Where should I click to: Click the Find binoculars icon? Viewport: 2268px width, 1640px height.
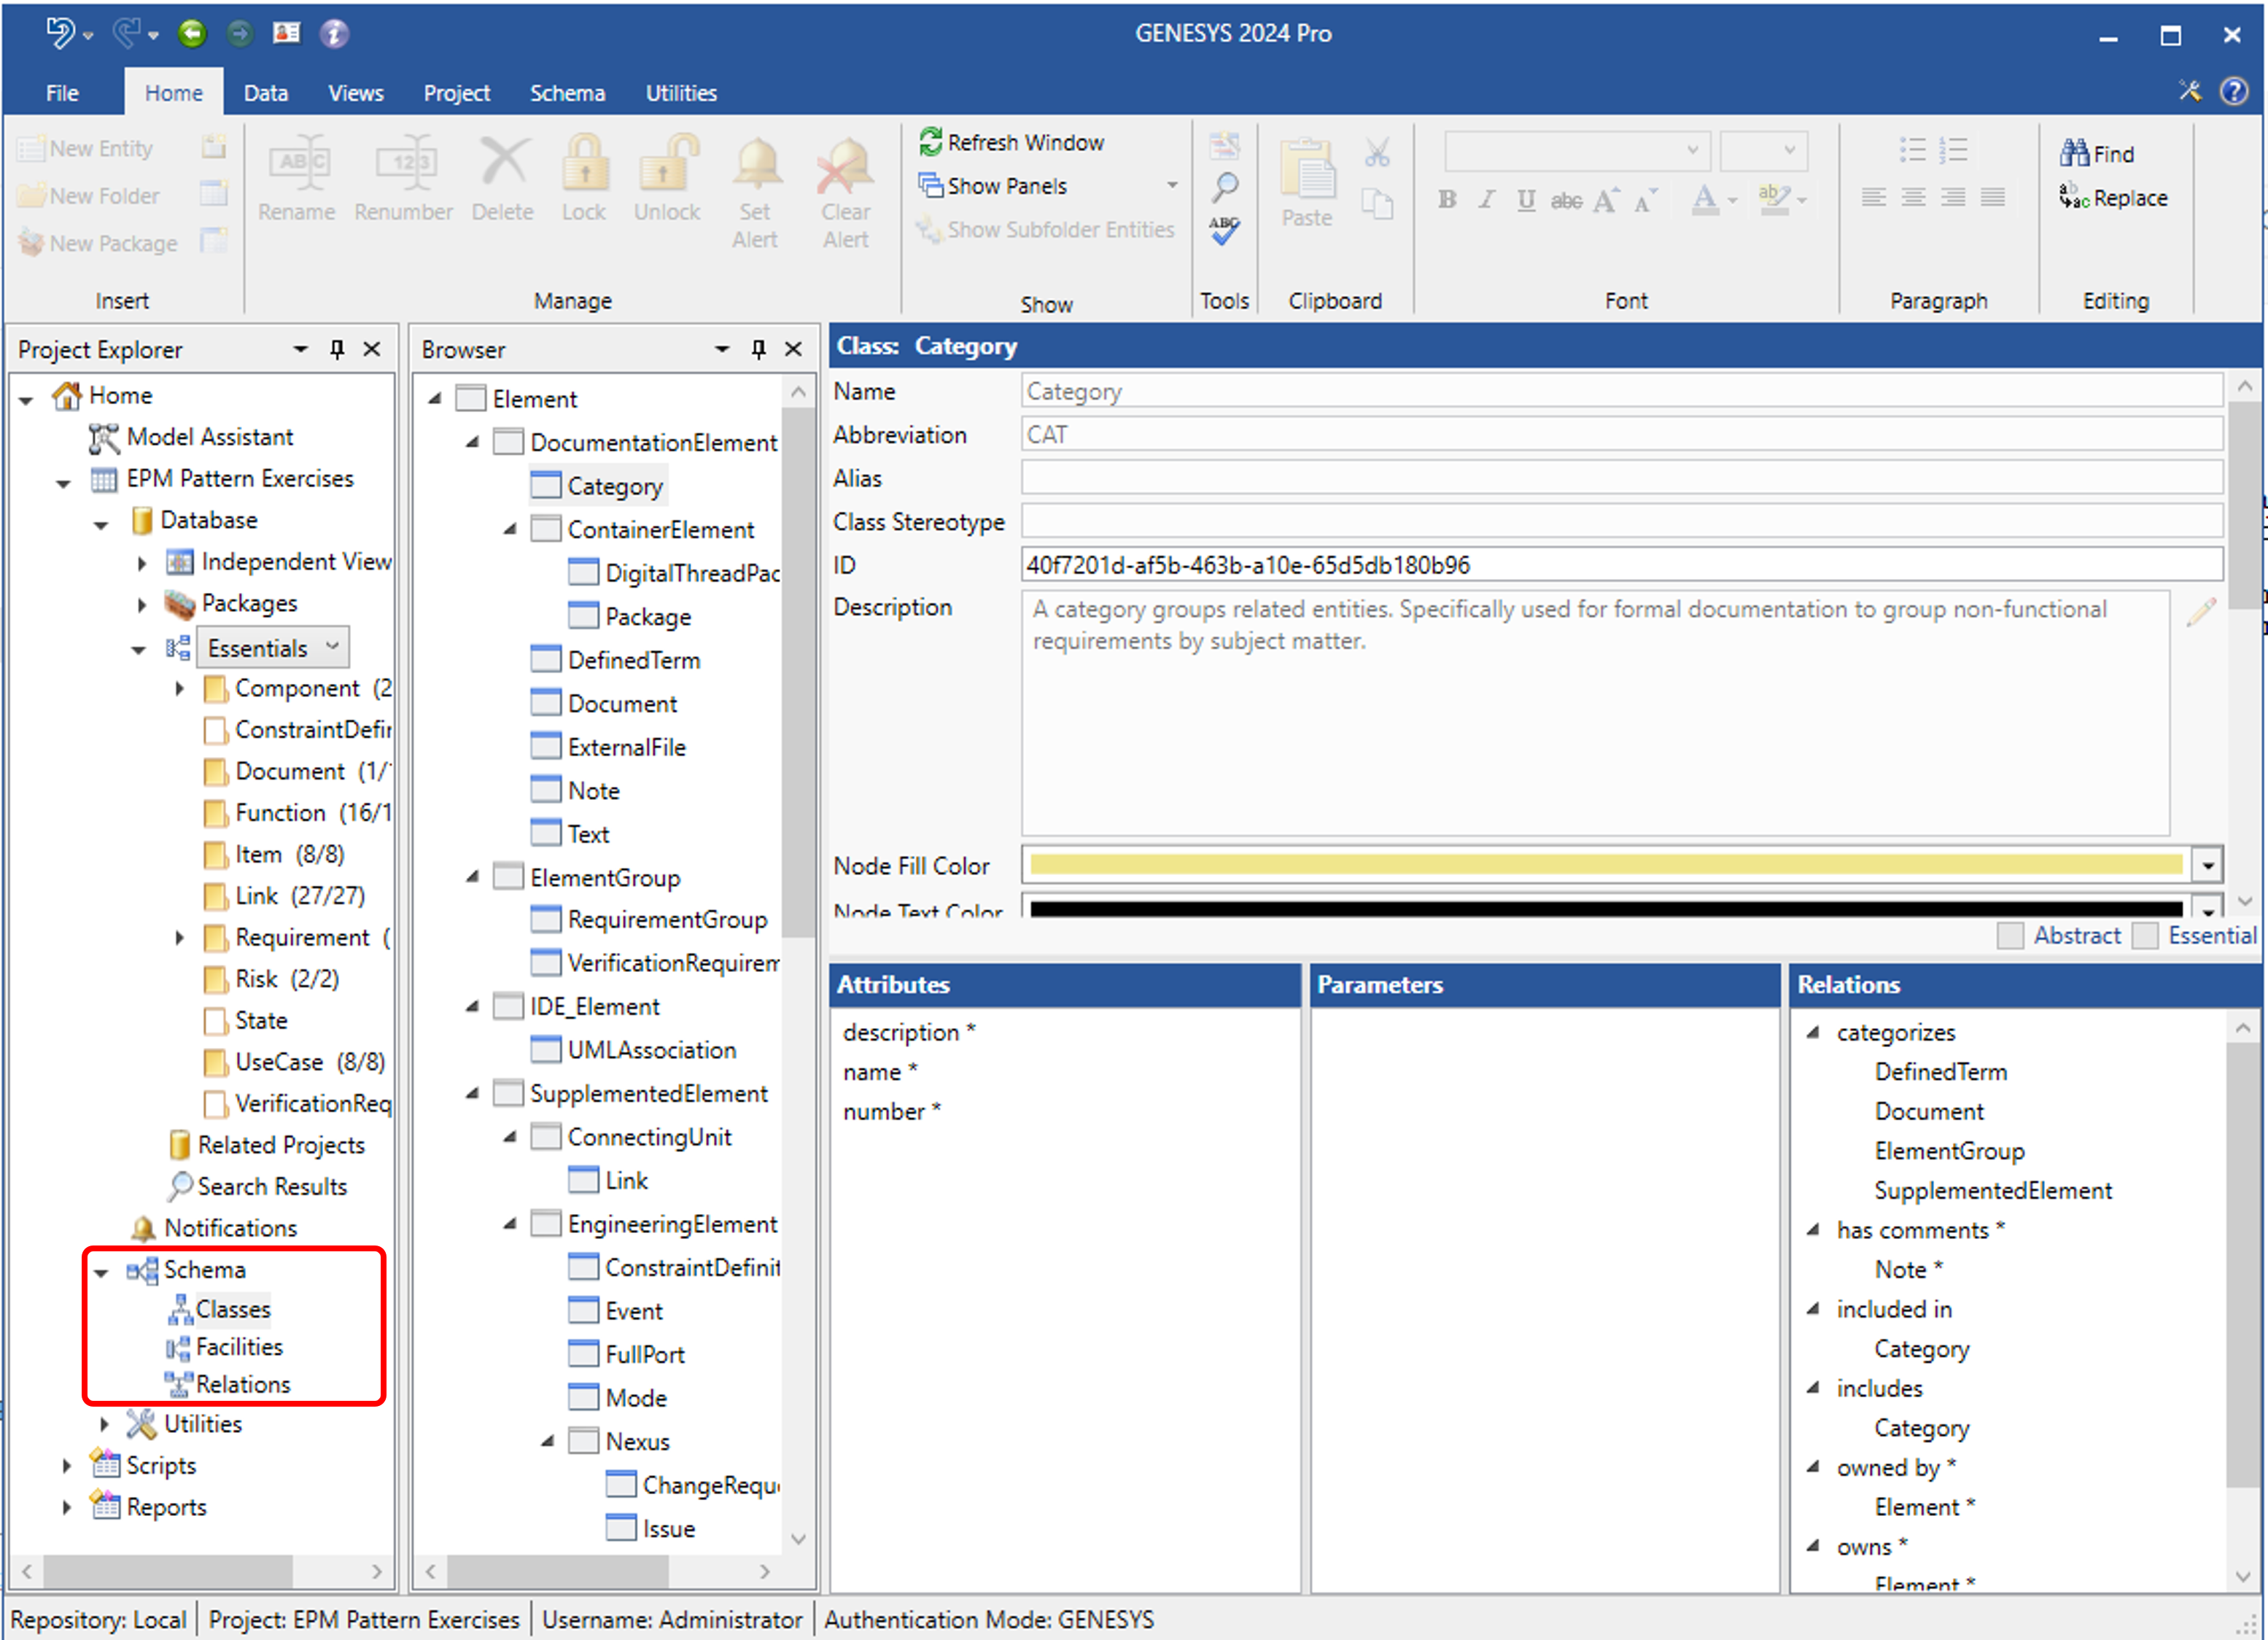pyautogui.click(x=2074, y=153)
